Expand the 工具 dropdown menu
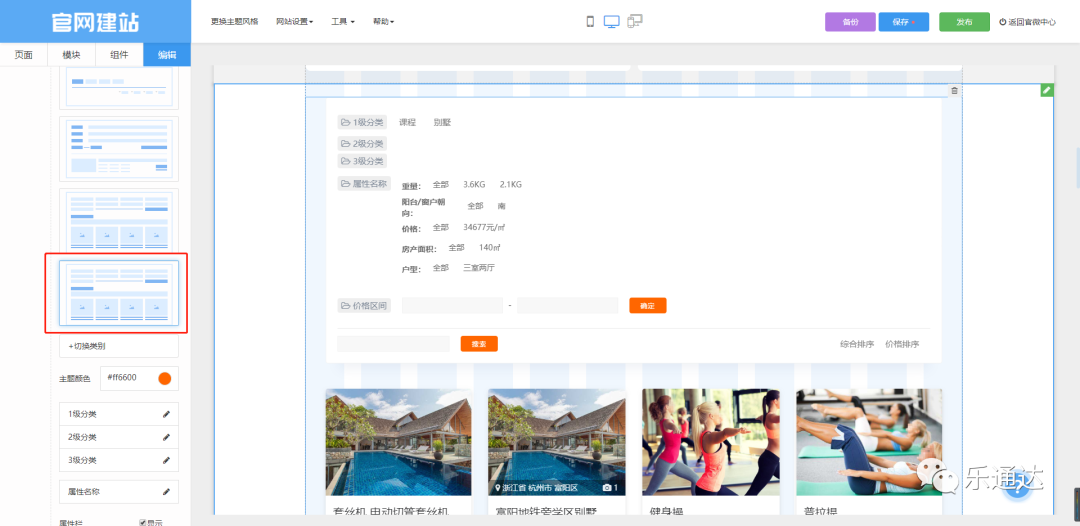The image size is (1080, 526). pyautogui.click(x=342, y=21)
